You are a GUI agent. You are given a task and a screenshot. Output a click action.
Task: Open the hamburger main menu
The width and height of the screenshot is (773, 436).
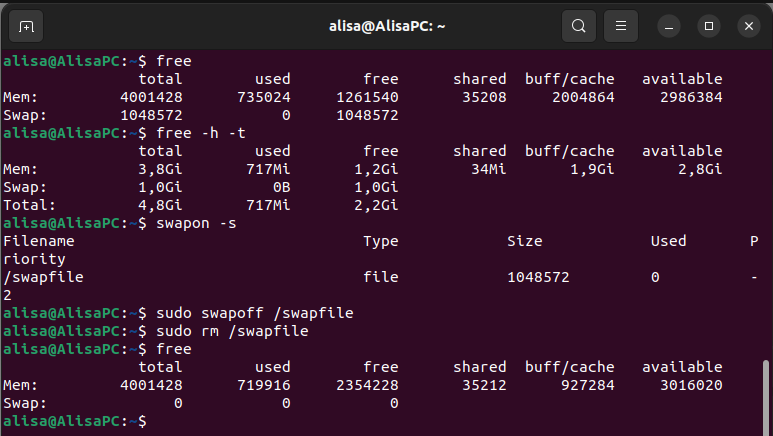(621, 26)
